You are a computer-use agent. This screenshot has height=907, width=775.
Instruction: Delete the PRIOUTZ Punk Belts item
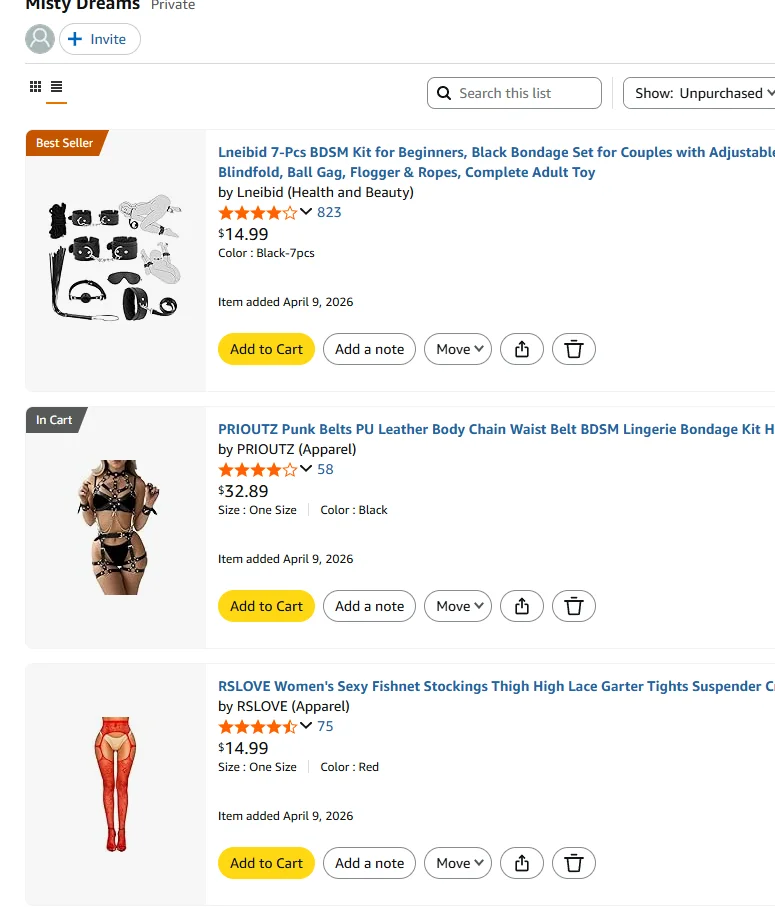[x=574, y=606]
